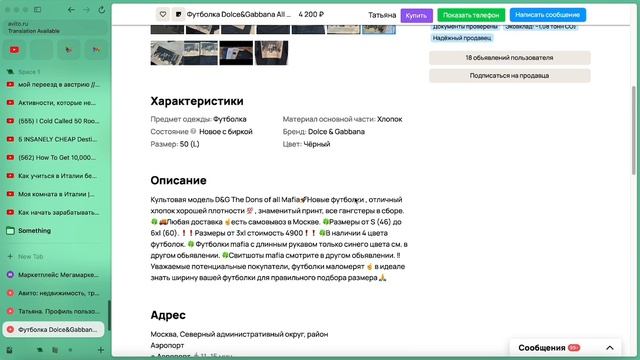The image size is (640, 360).
Task: Expand the Сообщения chat panel chevron
Action: click(x=610, y=348)
